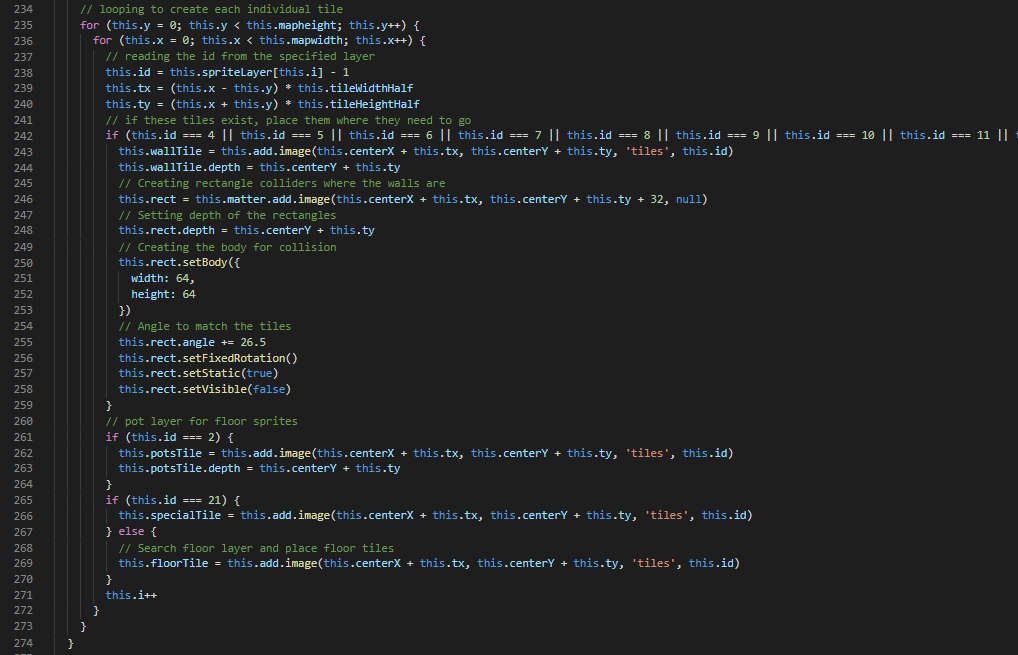Click 'setFixedRotation()' method call
Screen dimensions: 1018x655
pos(240,358)
